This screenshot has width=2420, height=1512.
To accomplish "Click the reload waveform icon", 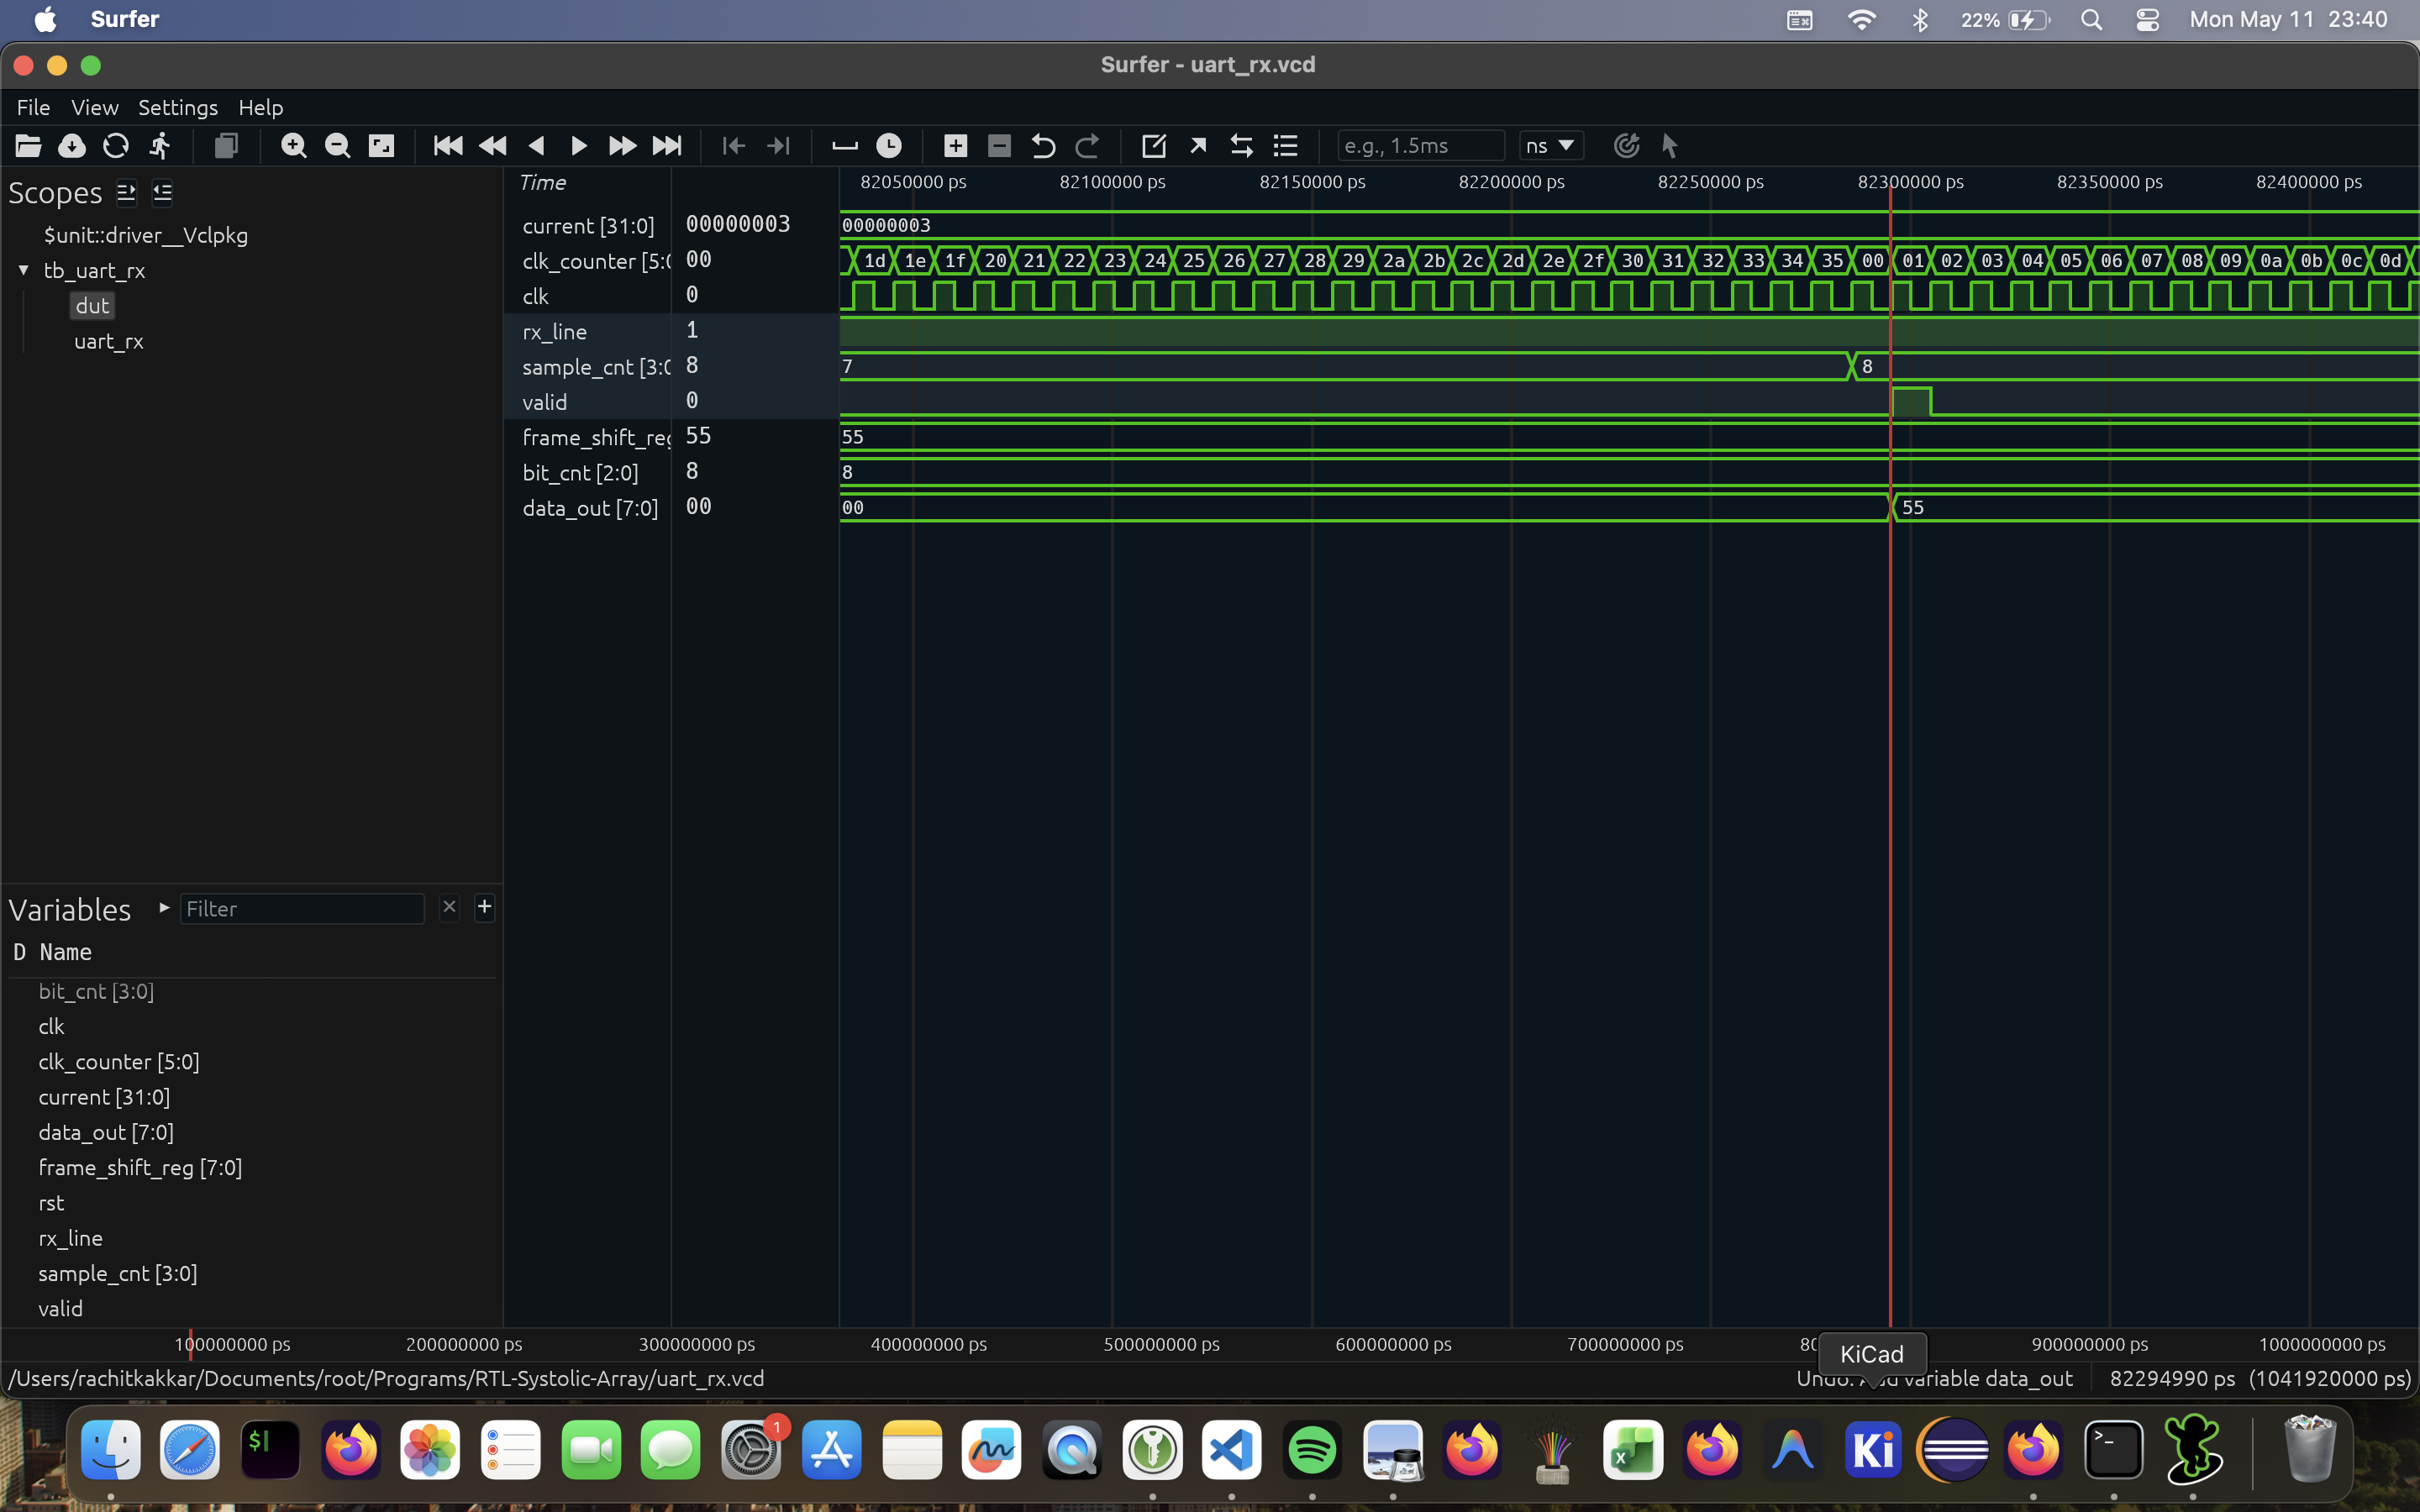I will tap(116, 146).
